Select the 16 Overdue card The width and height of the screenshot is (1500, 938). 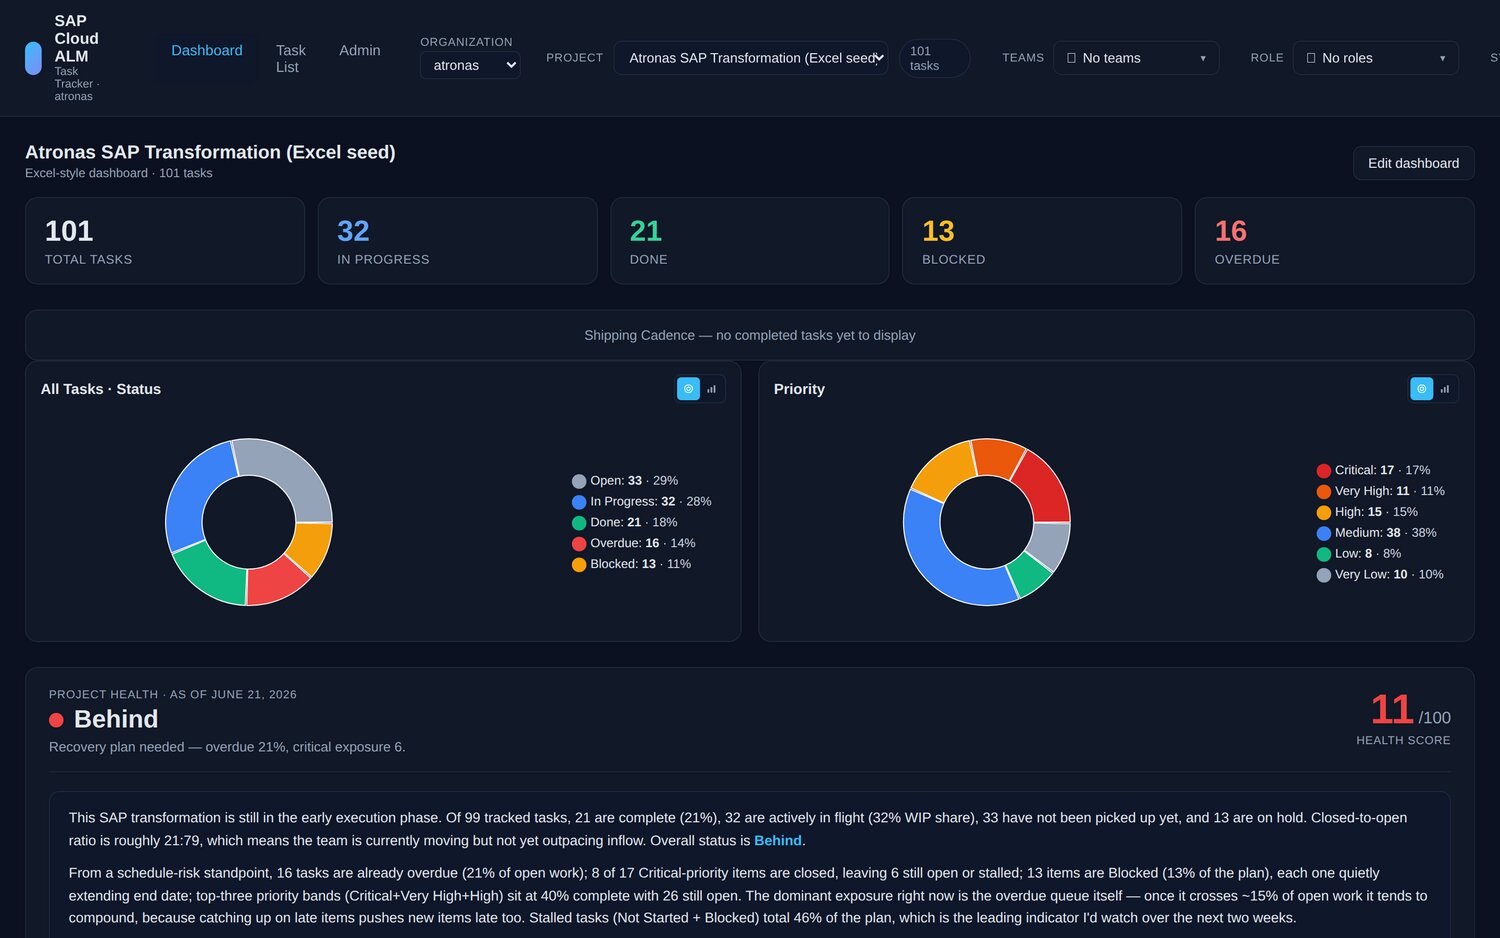point(1334,241)
